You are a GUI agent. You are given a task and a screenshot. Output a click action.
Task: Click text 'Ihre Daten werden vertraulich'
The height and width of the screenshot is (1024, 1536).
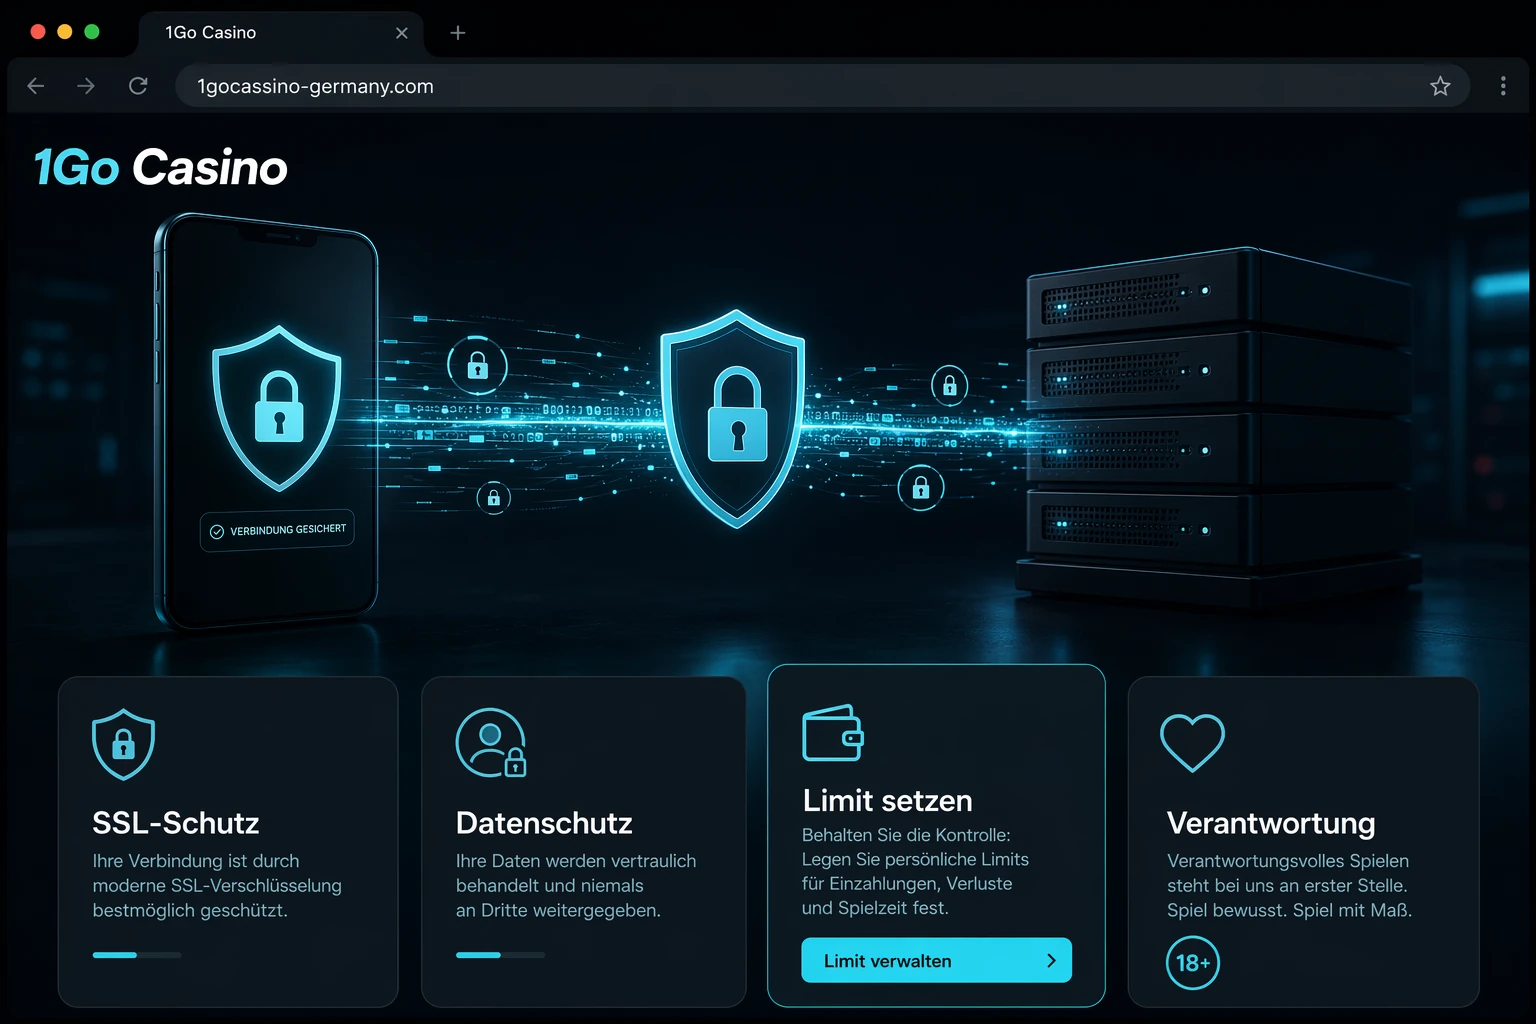coord(576,861)
